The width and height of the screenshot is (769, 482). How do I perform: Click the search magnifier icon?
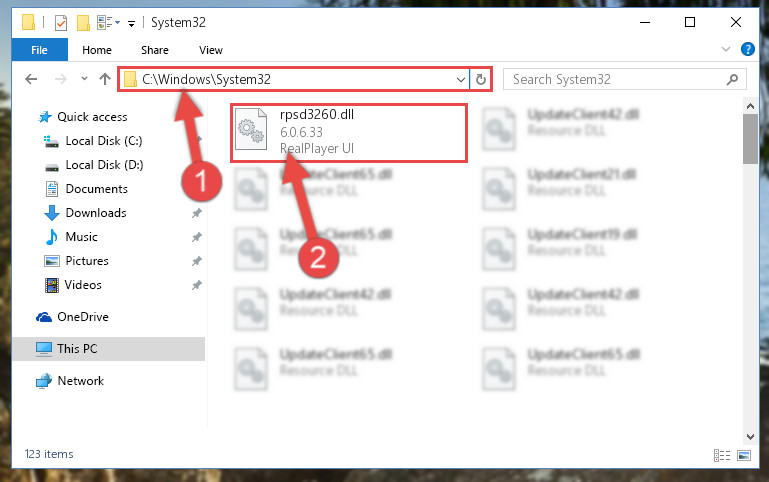pyautogui.click(x=732, y=79)
